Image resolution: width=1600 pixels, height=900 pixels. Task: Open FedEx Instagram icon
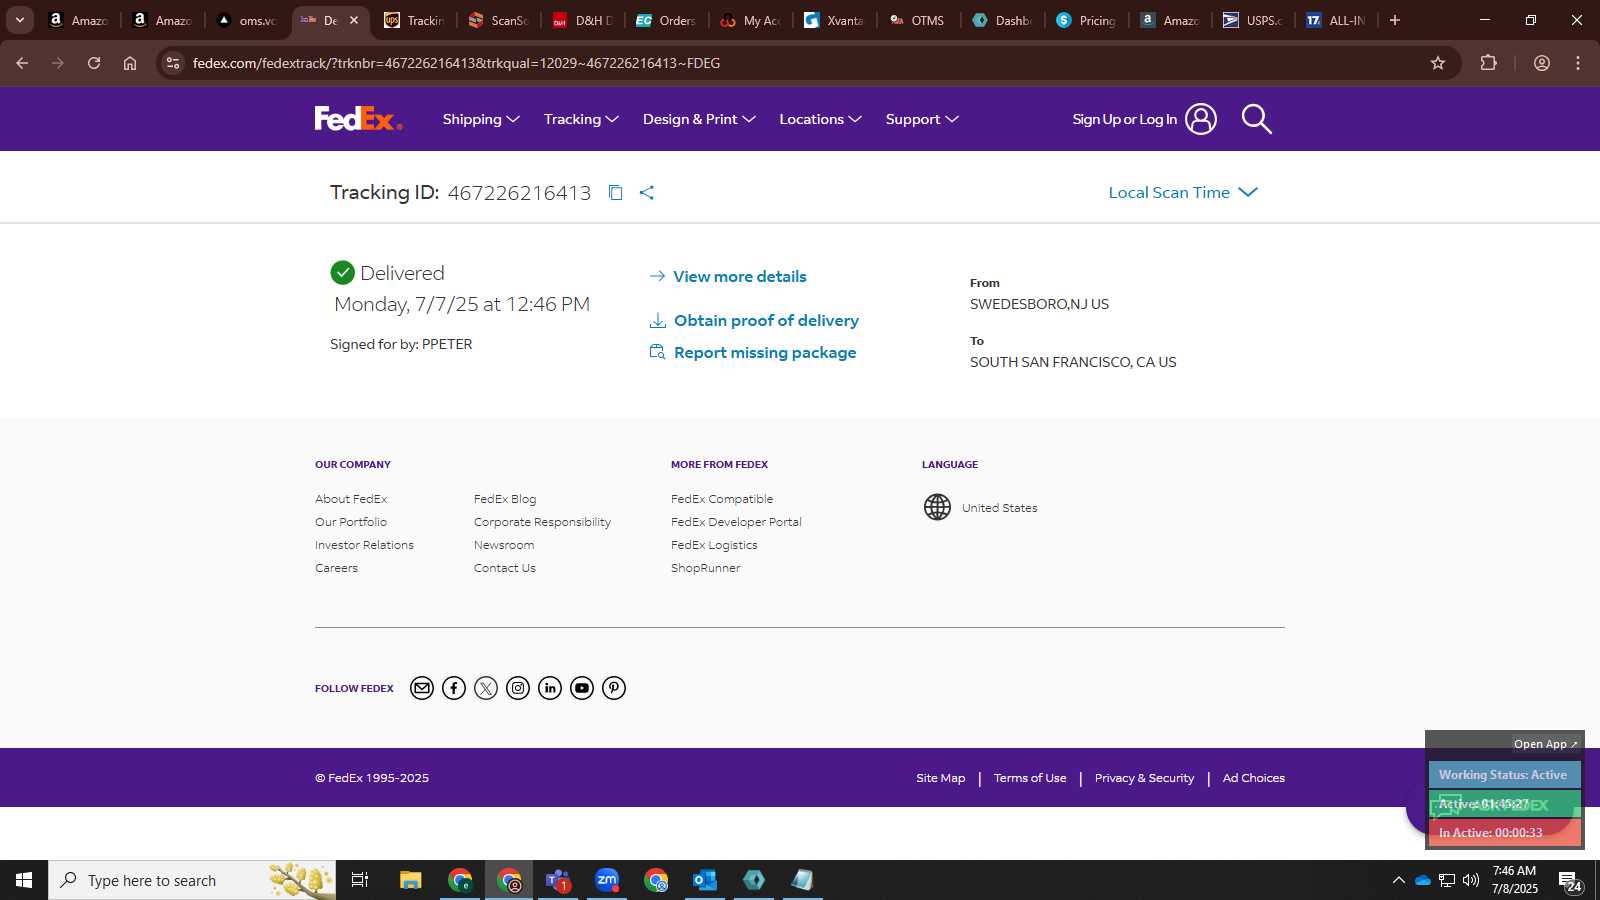point(518,688)
